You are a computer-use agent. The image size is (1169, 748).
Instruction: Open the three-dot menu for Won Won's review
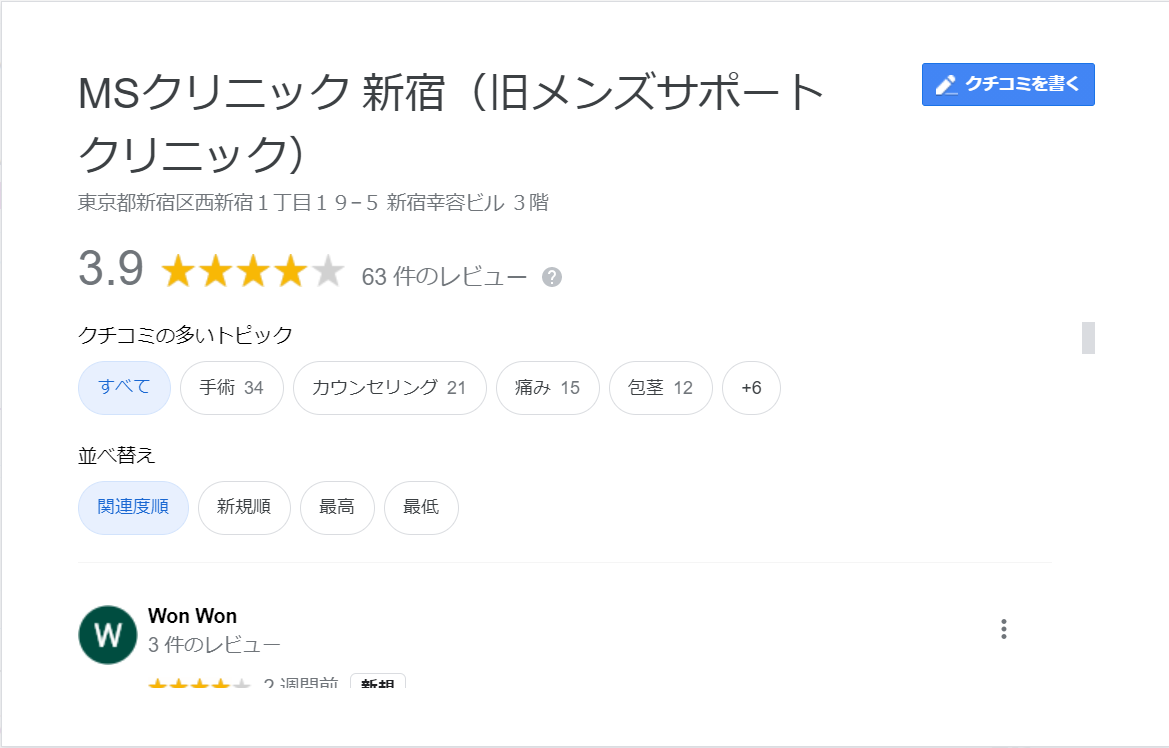tap(1003, 629)
